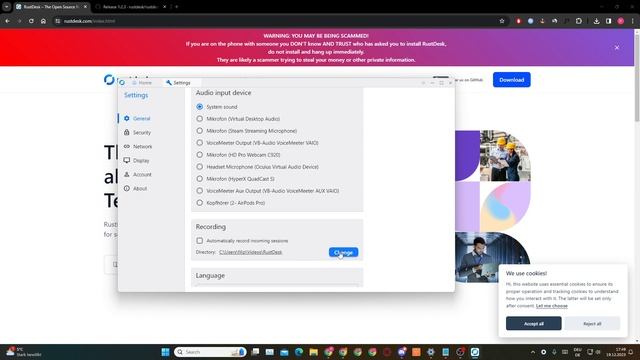The image size is (640, 360).
Task: Click Let me choose cookie link
Action: [x=551, y=306]
